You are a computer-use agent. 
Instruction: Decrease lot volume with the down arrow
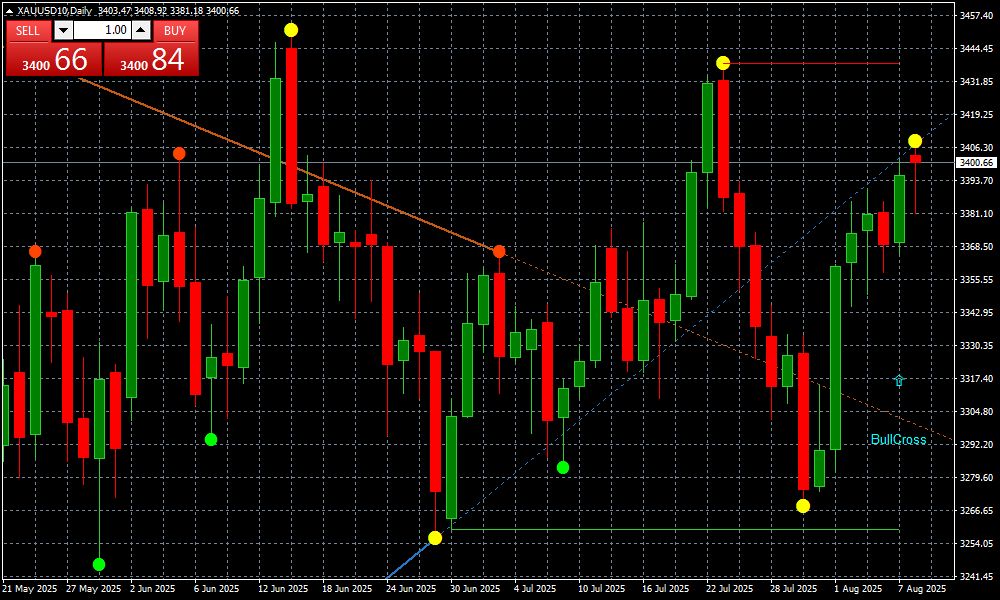click(62, 30)
